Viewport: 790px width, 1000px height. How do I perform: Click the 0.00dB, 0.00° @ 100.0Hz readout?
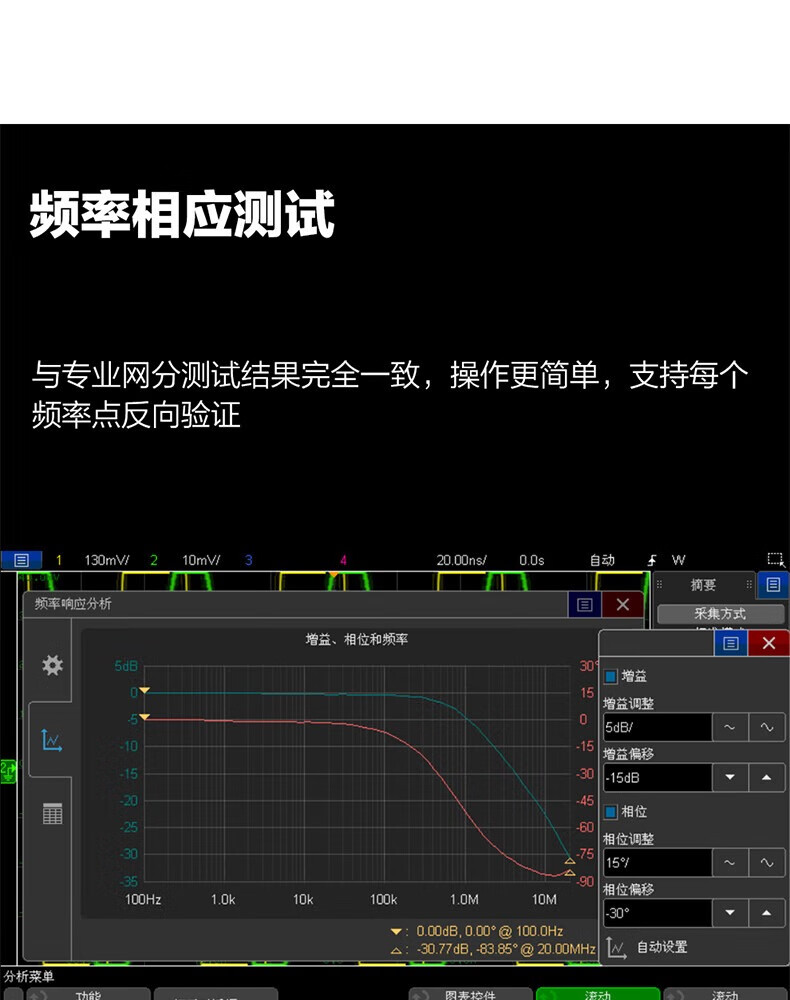490,931
